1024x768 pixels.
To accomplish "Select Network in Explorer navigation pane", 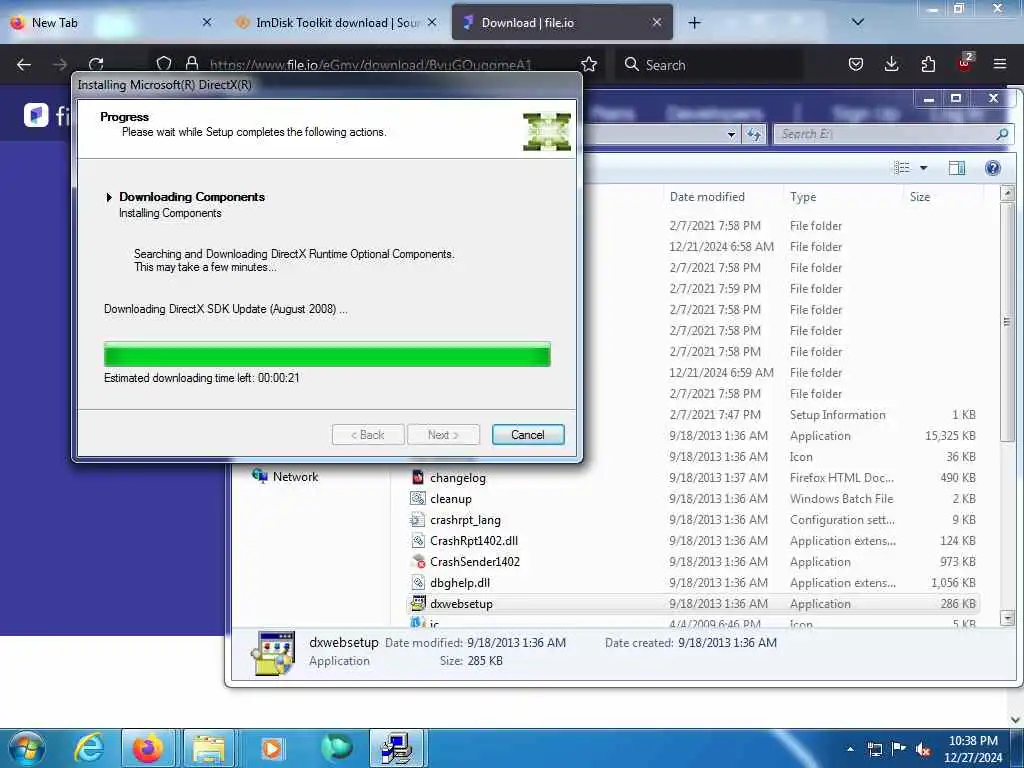I will coord(285,477).
